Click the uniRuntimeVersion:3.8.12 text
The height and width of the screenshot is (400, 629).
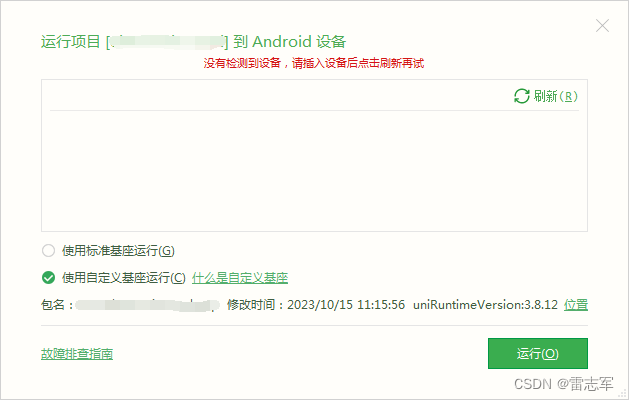(x=485, y=305)
